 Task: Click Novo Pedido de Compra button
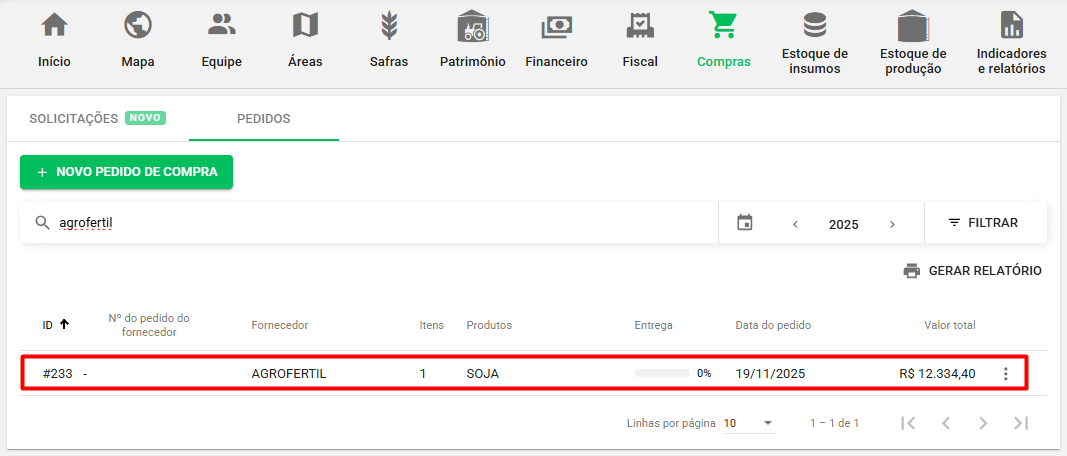126,172
